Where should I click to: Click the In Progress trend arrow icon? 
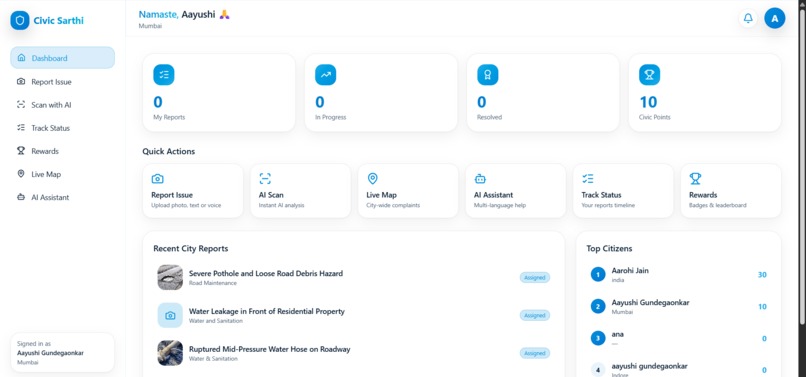[x=325, y=75]
